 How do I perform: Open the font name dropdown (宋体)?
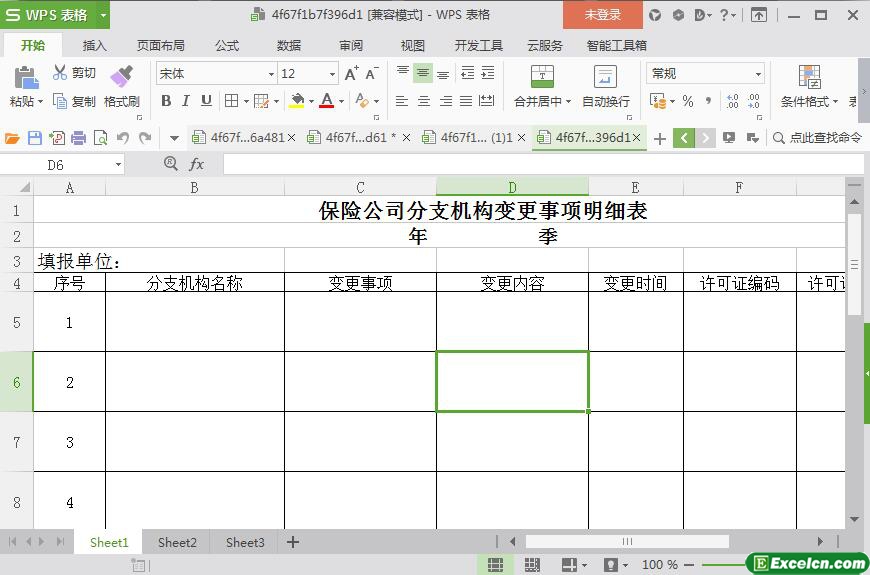[270, 74]
